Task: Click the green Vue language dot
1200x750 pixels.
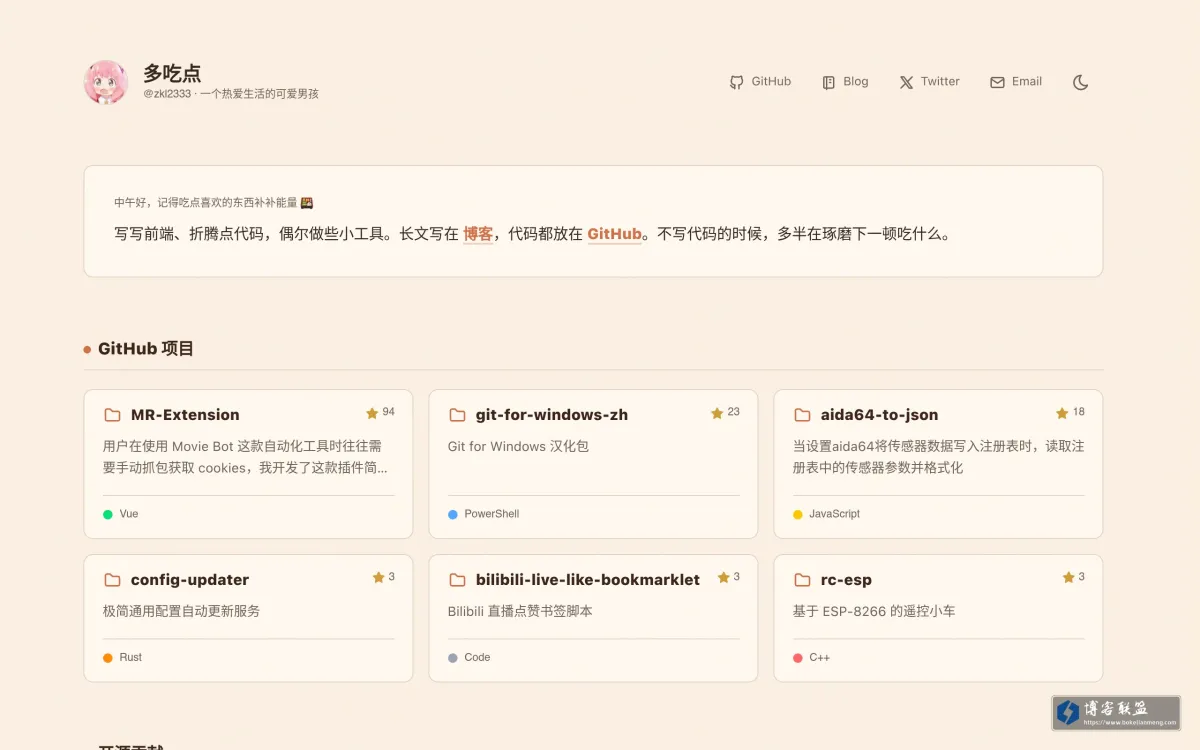Action: 108,514
